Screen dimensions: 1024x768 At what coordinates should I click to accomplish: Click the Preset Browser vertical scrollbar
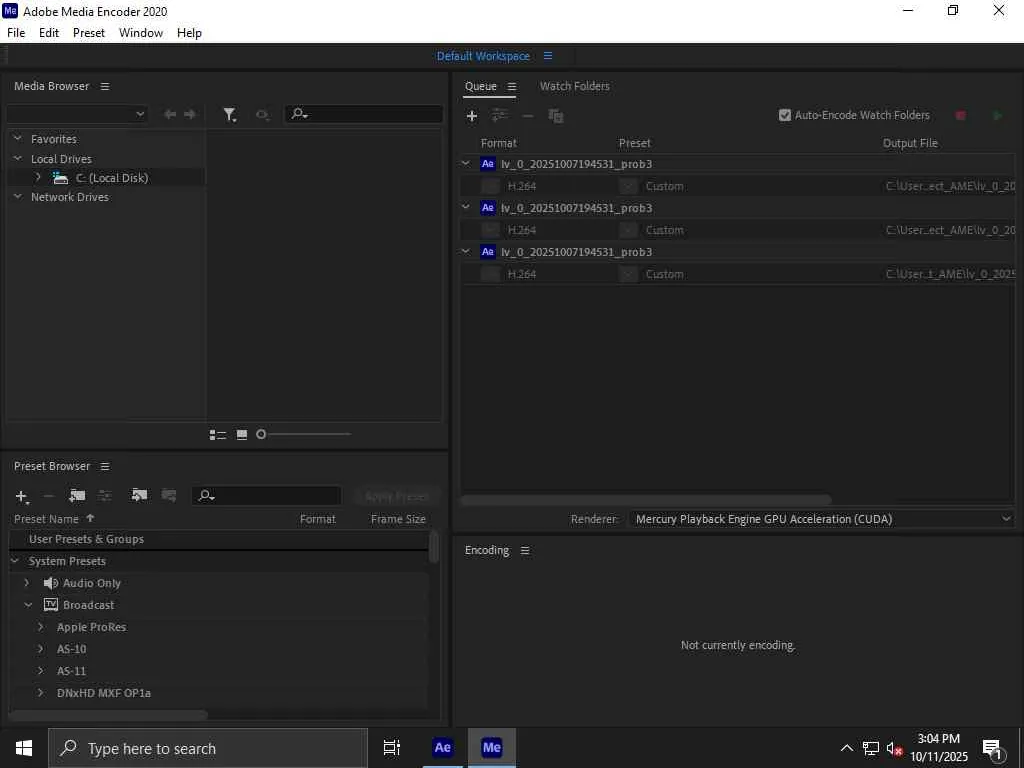[x=434, y=547]
